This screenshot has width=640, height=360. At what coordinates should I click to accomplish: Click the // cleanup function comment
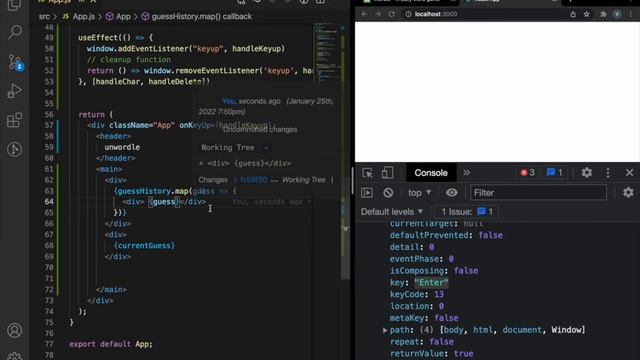[129, 60]
